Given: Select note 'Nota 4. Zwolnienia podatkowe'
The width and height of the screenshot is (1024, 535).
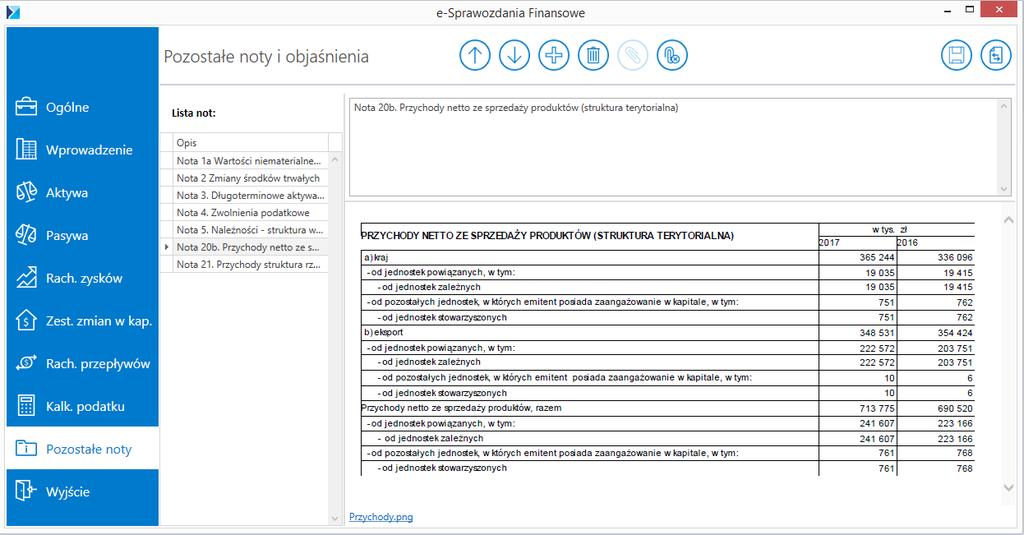Looking at the screenshot, I should pos(249,212).
